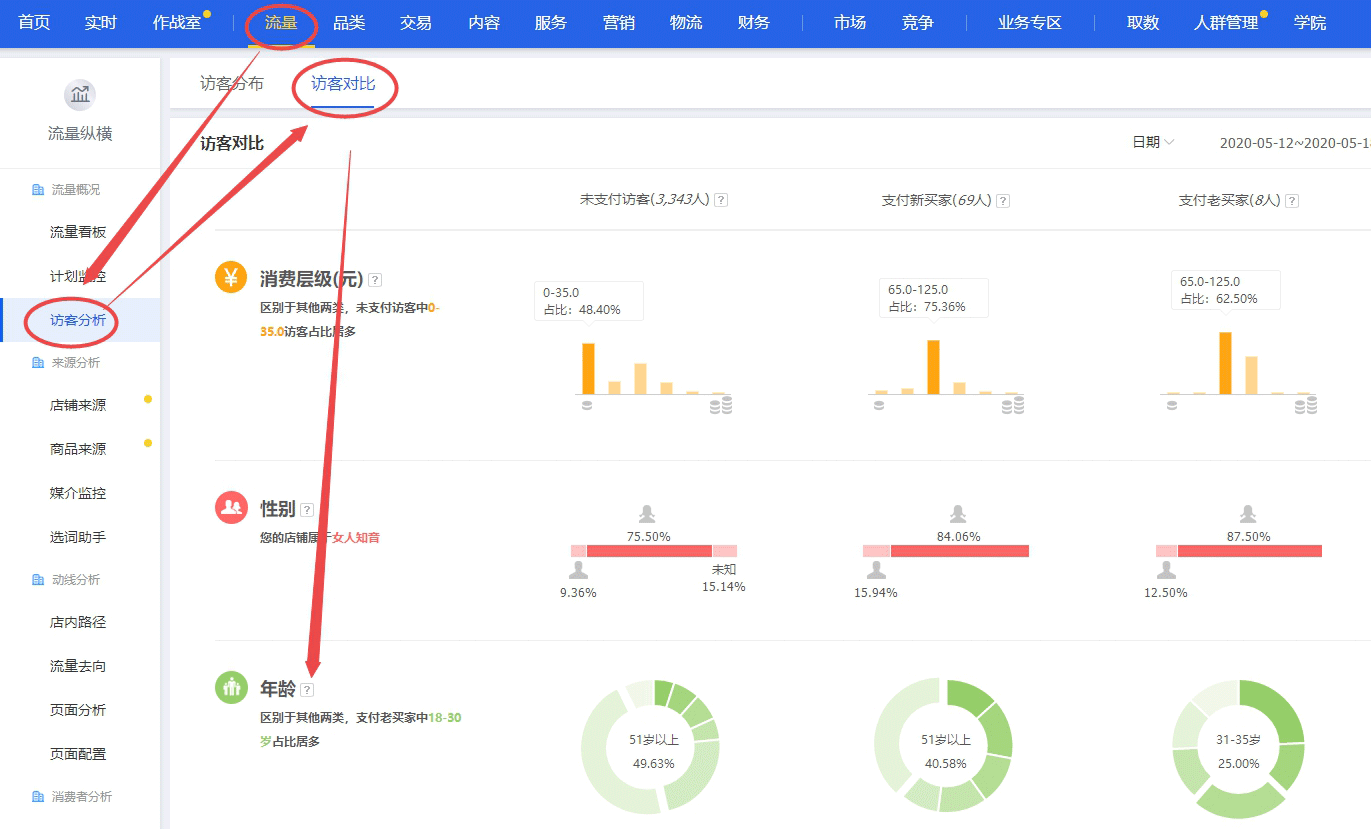Click help icon beside 支付老买家
Screen dimensions: 1371x829
[x=1292, y=201]
